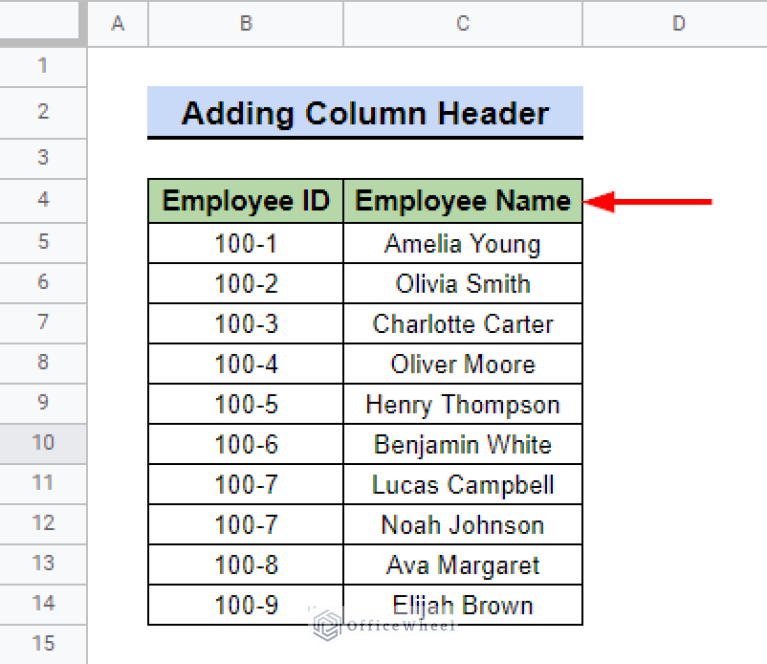767x664 pixels.
Task: Select column A header
Action: (x=117, y=23)
